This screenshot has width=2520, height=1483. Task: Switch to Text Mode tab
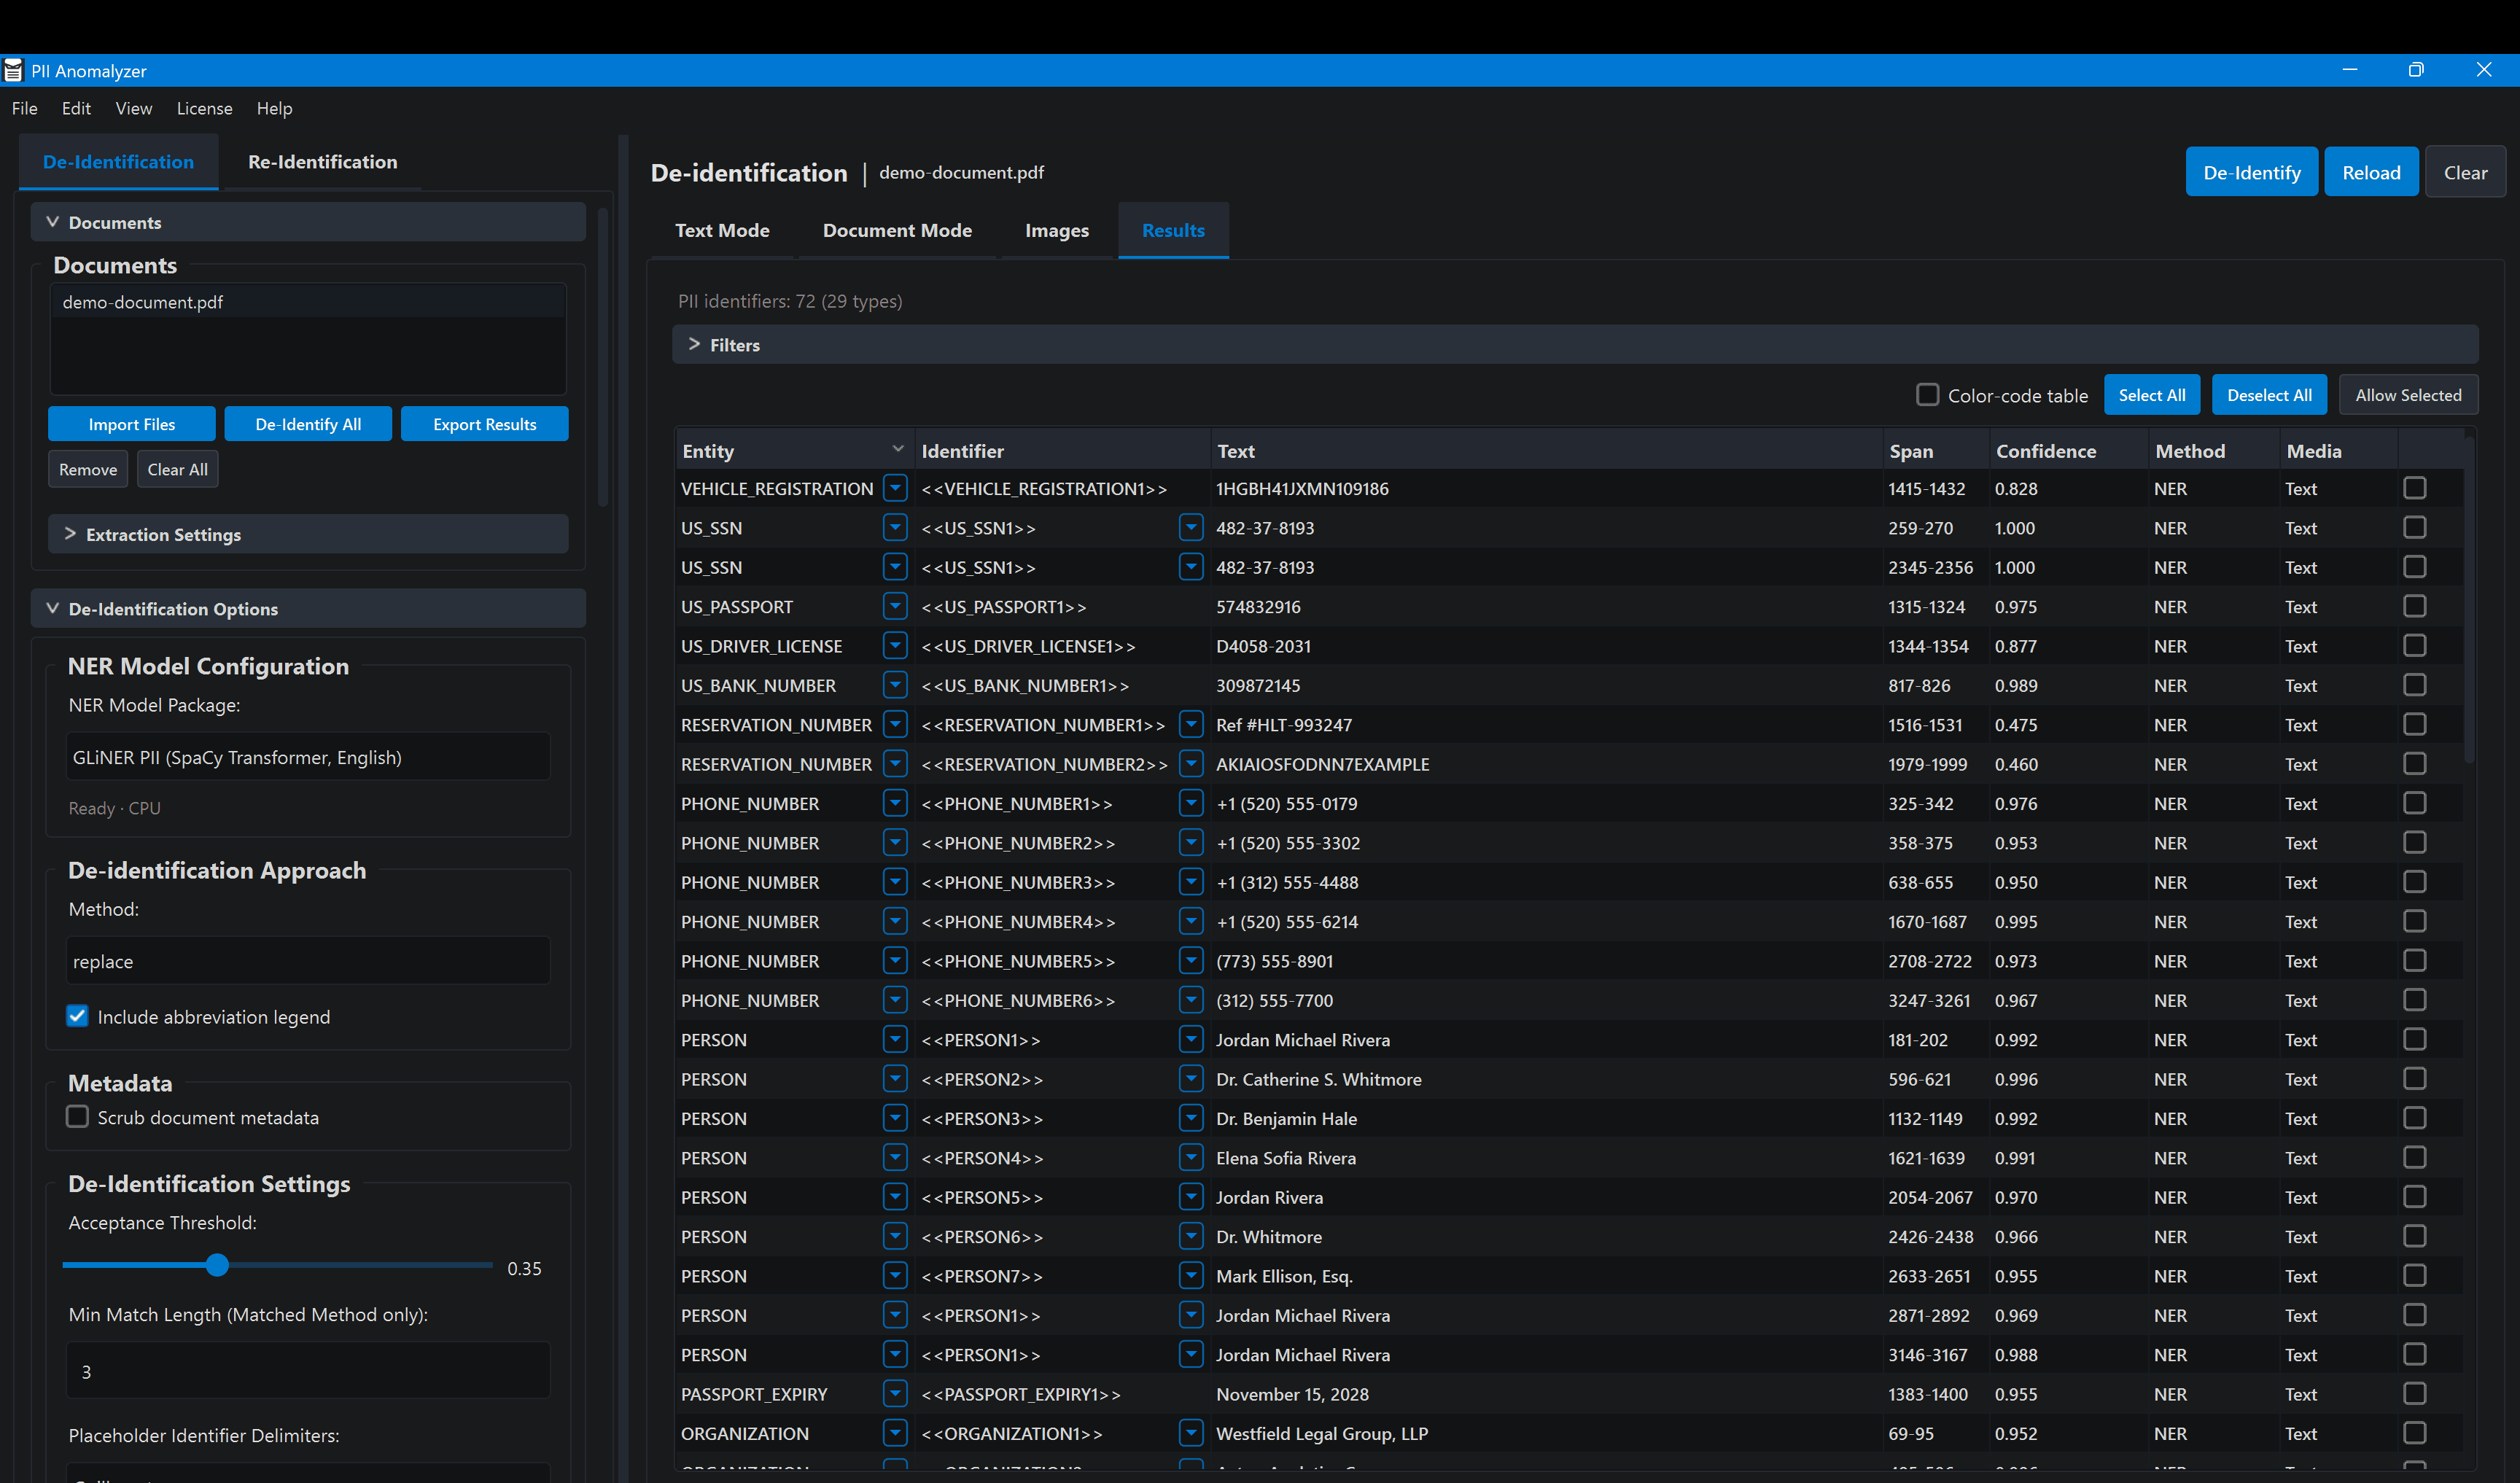coord(722,230)
